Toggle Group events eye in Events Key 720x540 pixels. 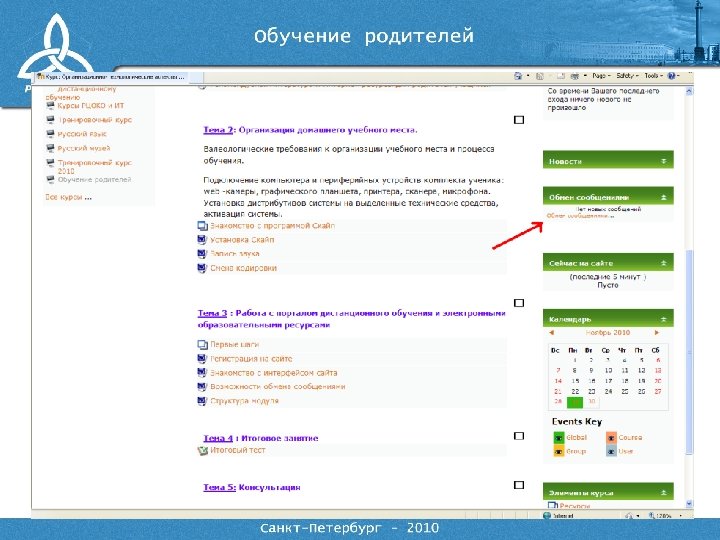coord(559,452)
